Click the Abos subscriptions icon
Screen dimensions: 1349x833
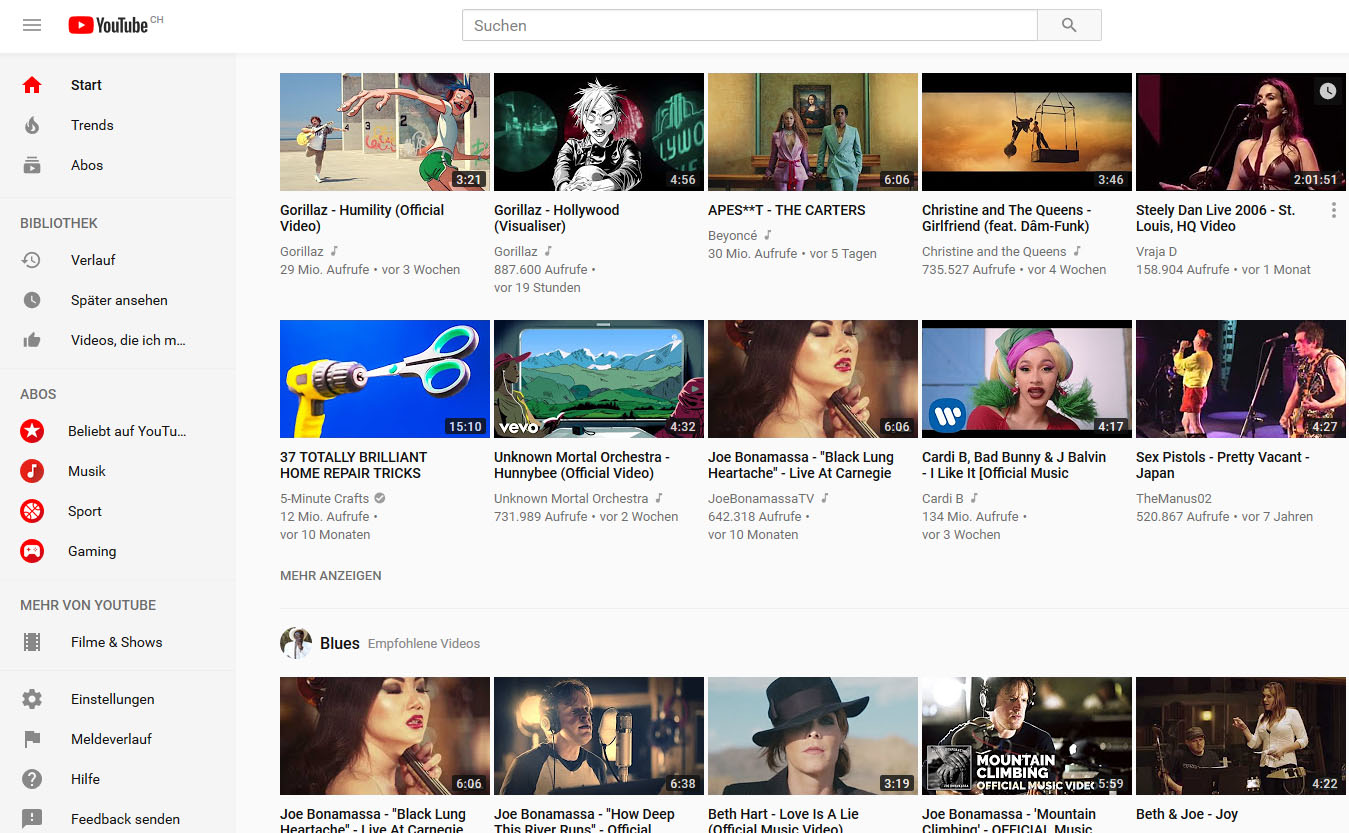tap(32, 165)
